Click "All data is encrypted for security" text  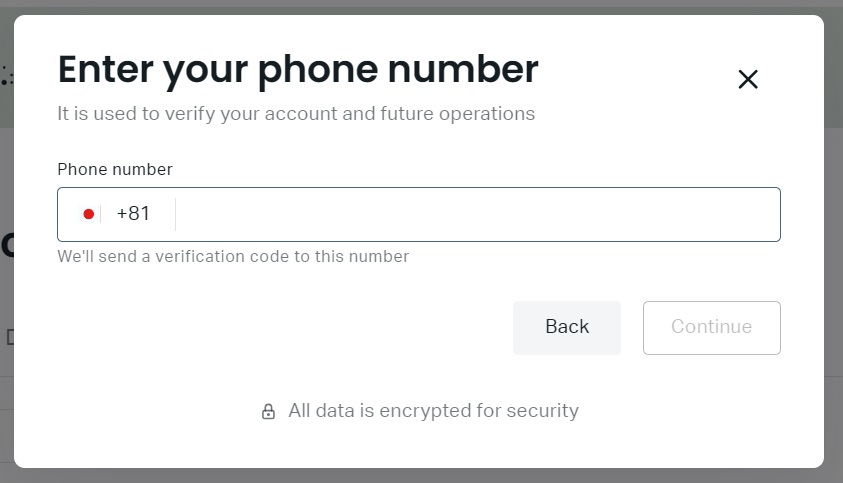(x=433, y=410)
